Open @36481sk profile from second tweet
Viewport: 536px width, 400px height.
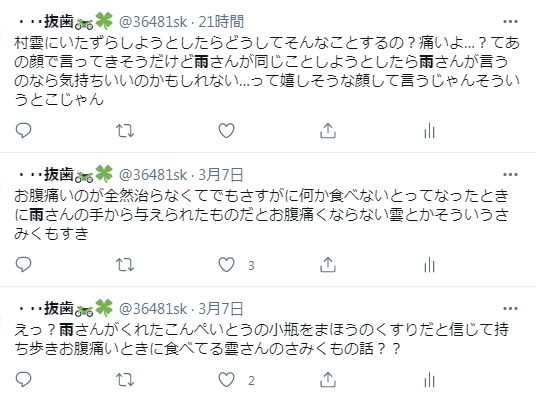click(153, 175)
